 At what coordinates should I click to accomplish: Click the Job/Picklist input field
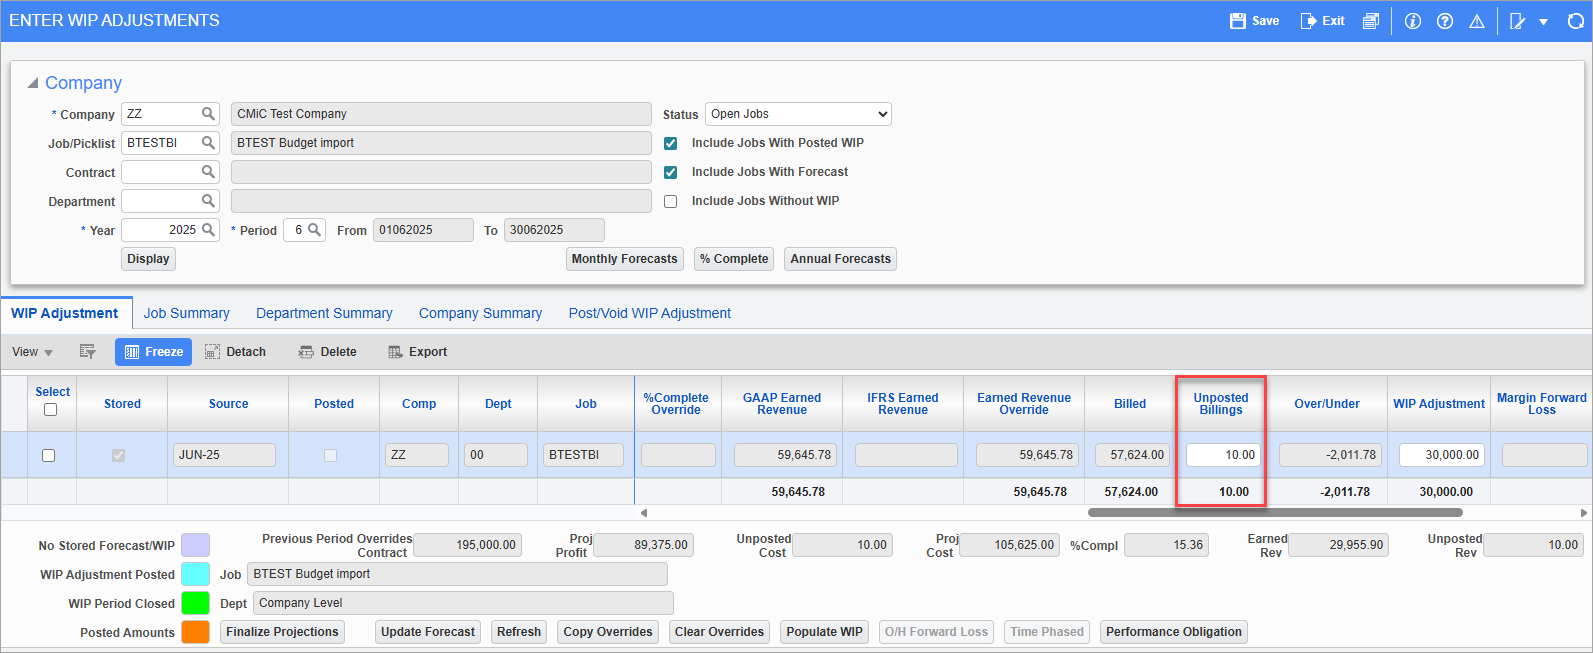(x=160, y=143)
